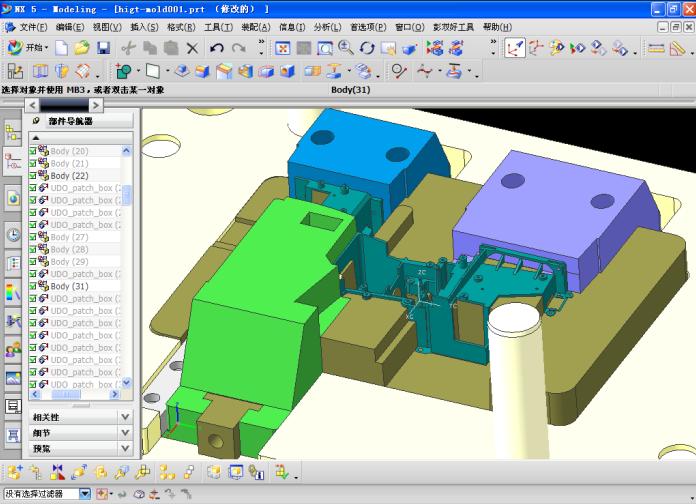The width and height of the screenshot is (696, 504).
Task: Select Body (28) in the part navigator
Action: (x=69, y=249)
